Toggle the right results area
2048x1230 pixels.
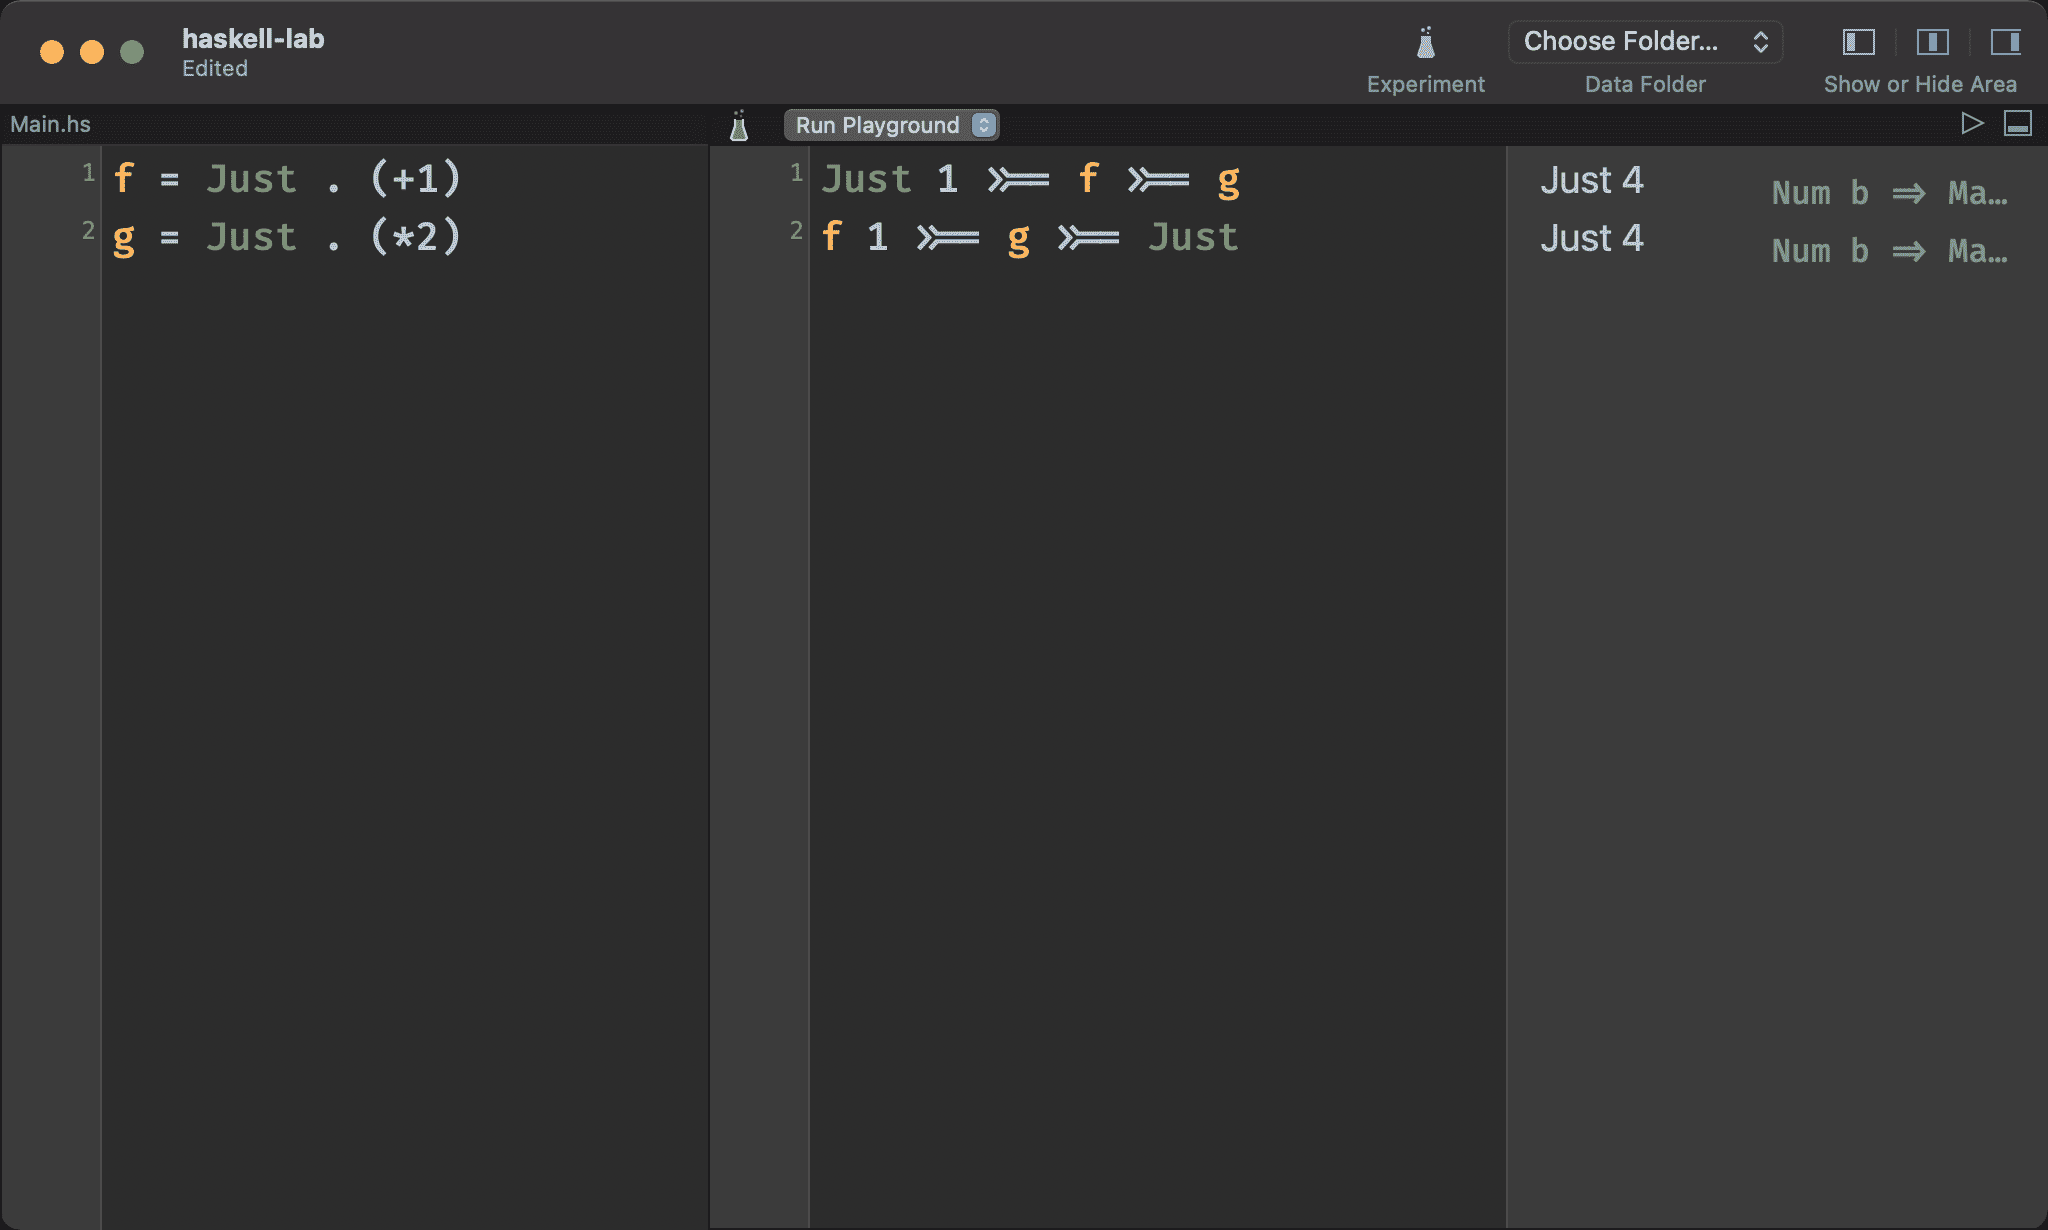(2006, 42)
